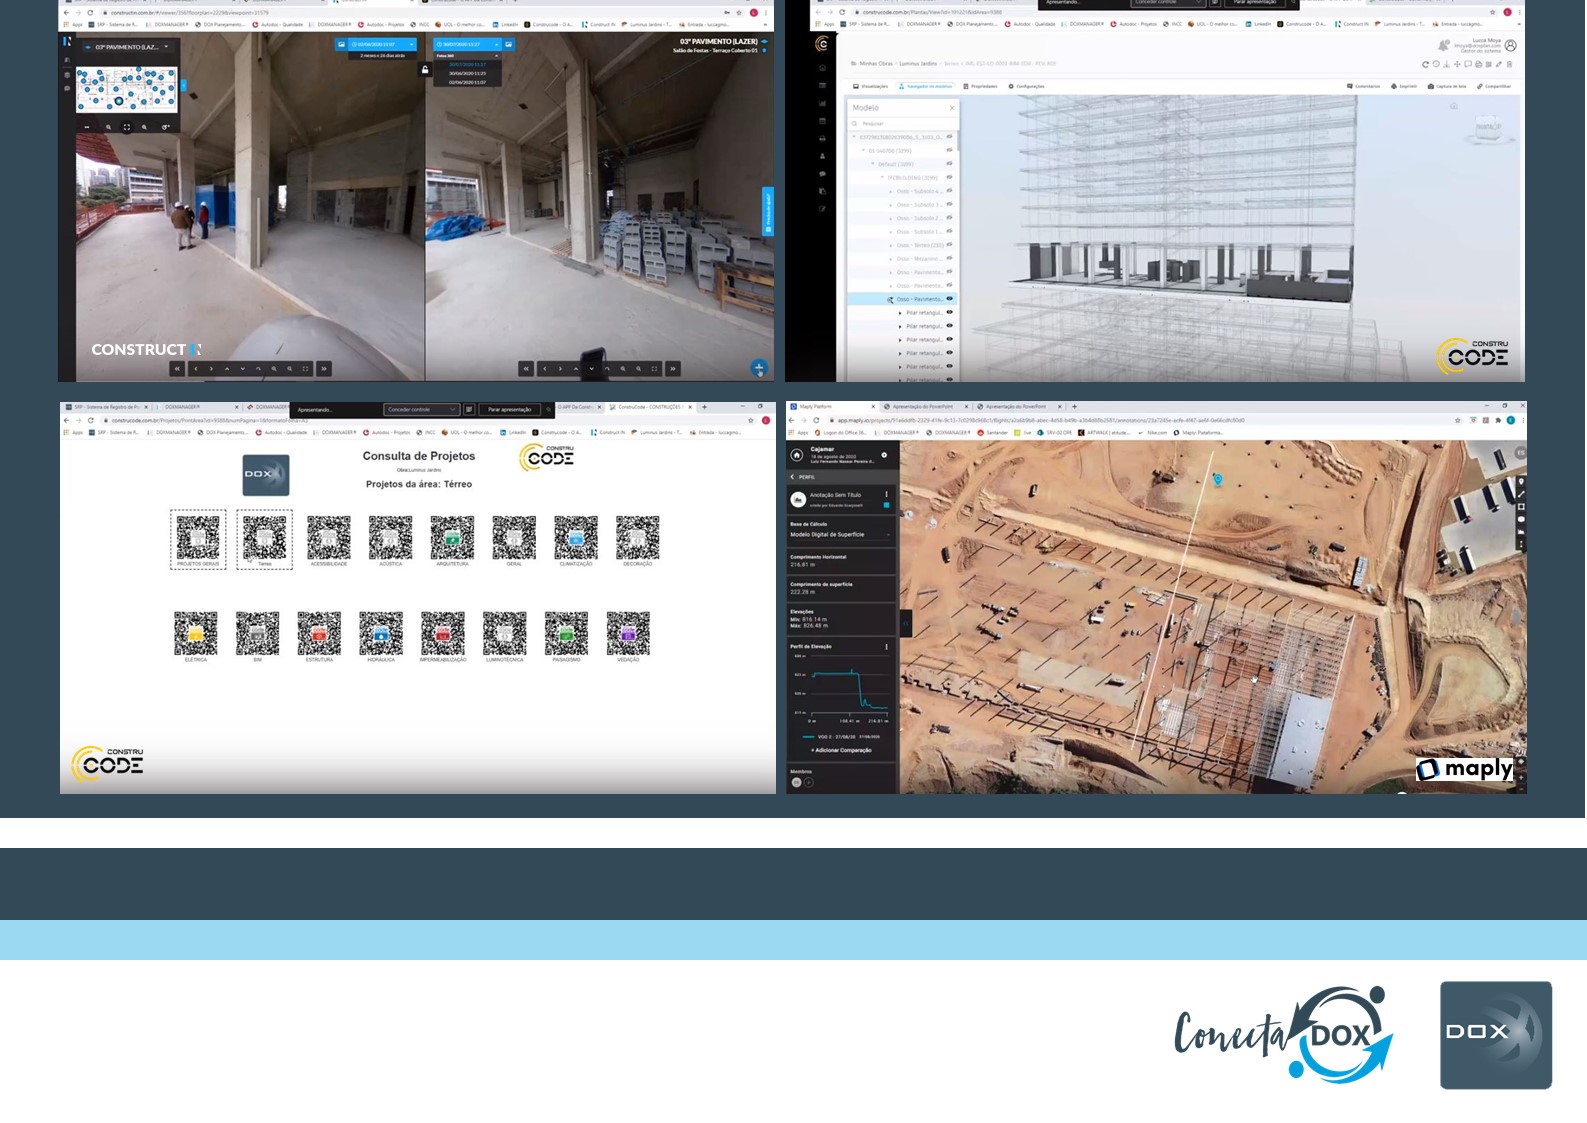Open the 02/06/2020 11:07 date dropdown
Viewport: 1587px width, 1123px height.
(382, 44)
